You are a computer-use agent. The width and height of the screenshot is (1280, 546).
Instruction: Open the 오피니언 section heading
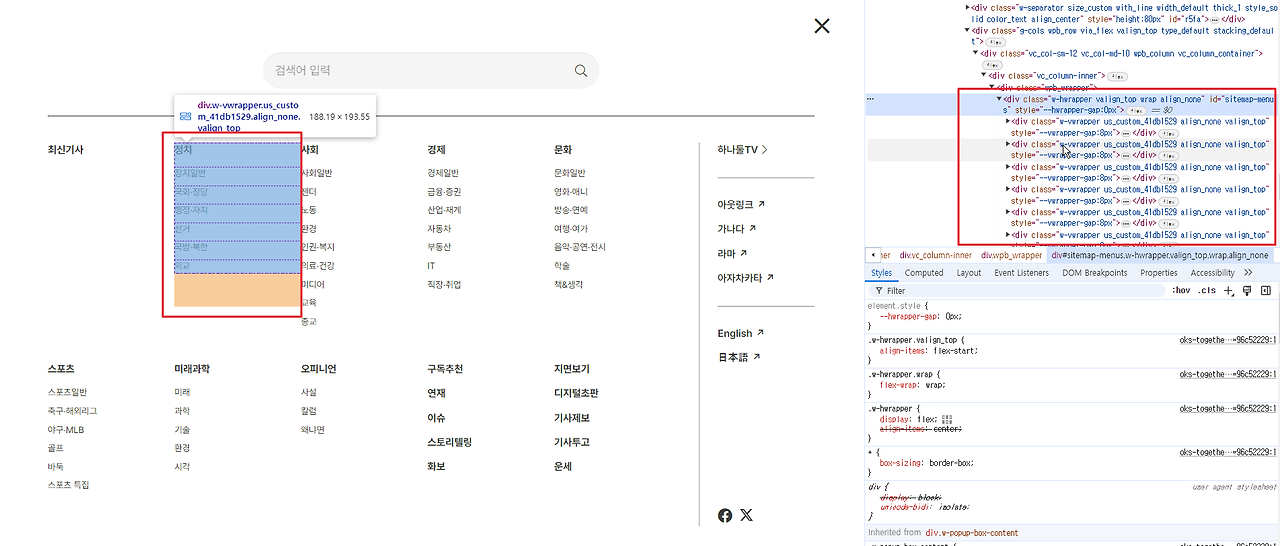click(319, 369)
